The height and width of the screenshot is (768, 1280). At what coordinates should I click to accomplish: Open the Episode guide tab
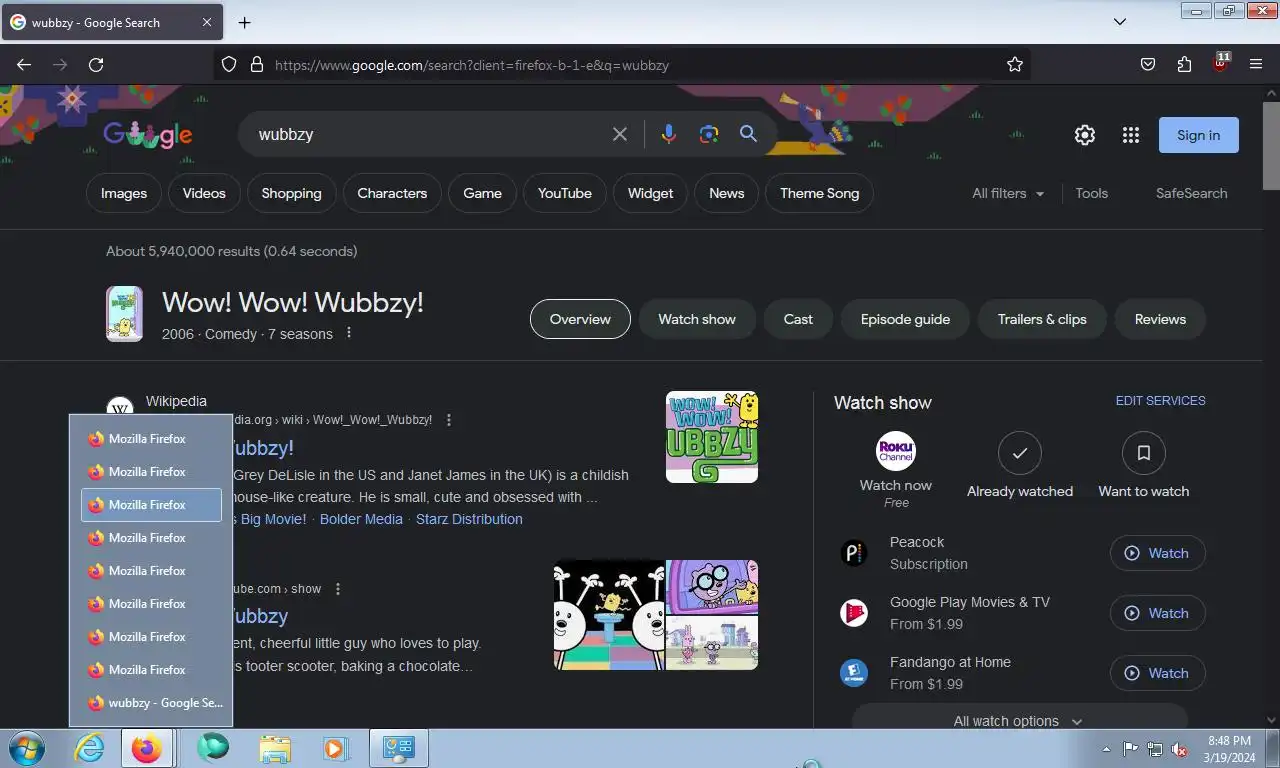coord(905,319)
